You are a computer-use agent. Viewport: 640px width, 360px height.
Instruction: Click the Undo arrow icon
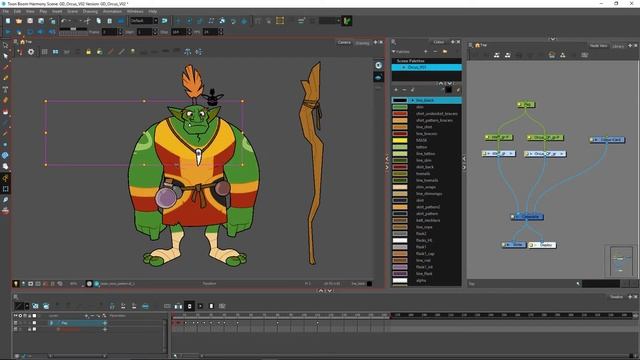pyautogui.click(x=64, y=21)
